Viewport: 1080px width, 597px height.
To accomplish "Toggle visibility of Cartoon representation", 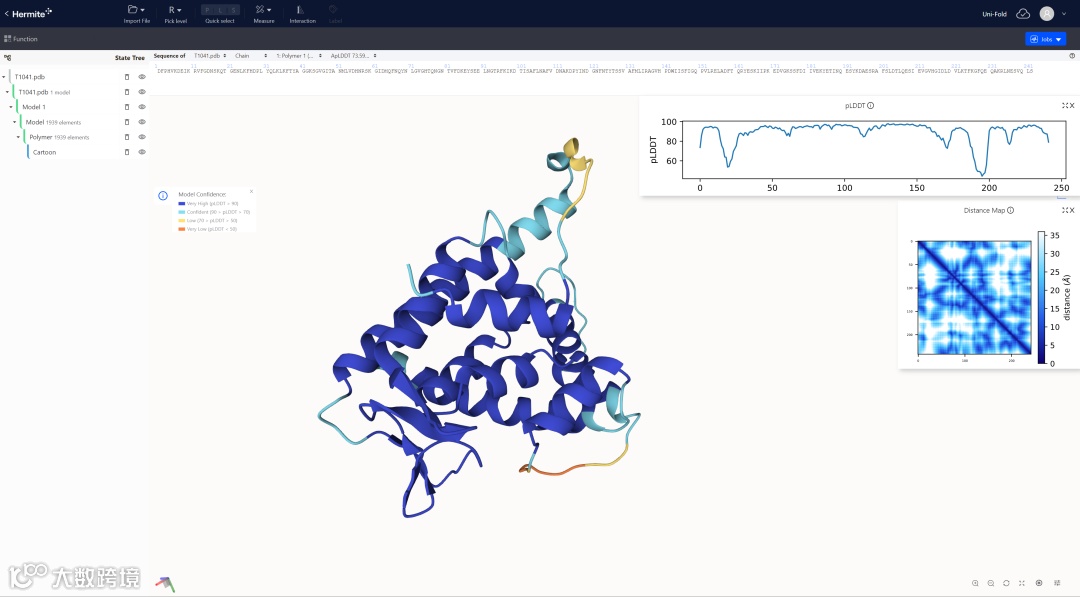I will point(142,152).
